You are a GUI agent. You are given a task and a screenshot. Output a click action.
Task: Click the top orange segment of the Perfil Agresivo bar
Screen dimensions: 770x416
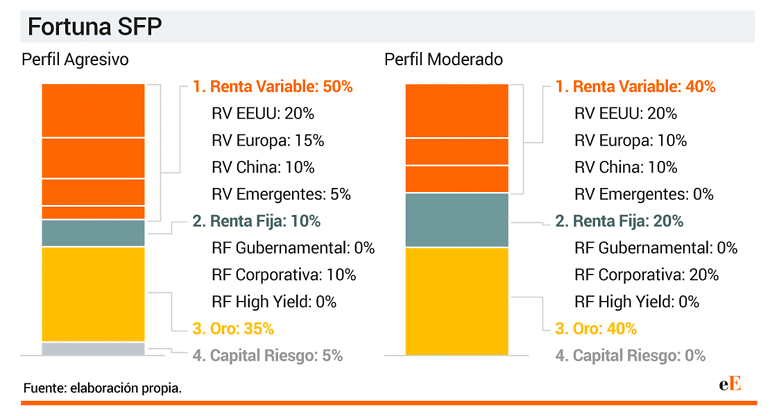pos(93,110)
